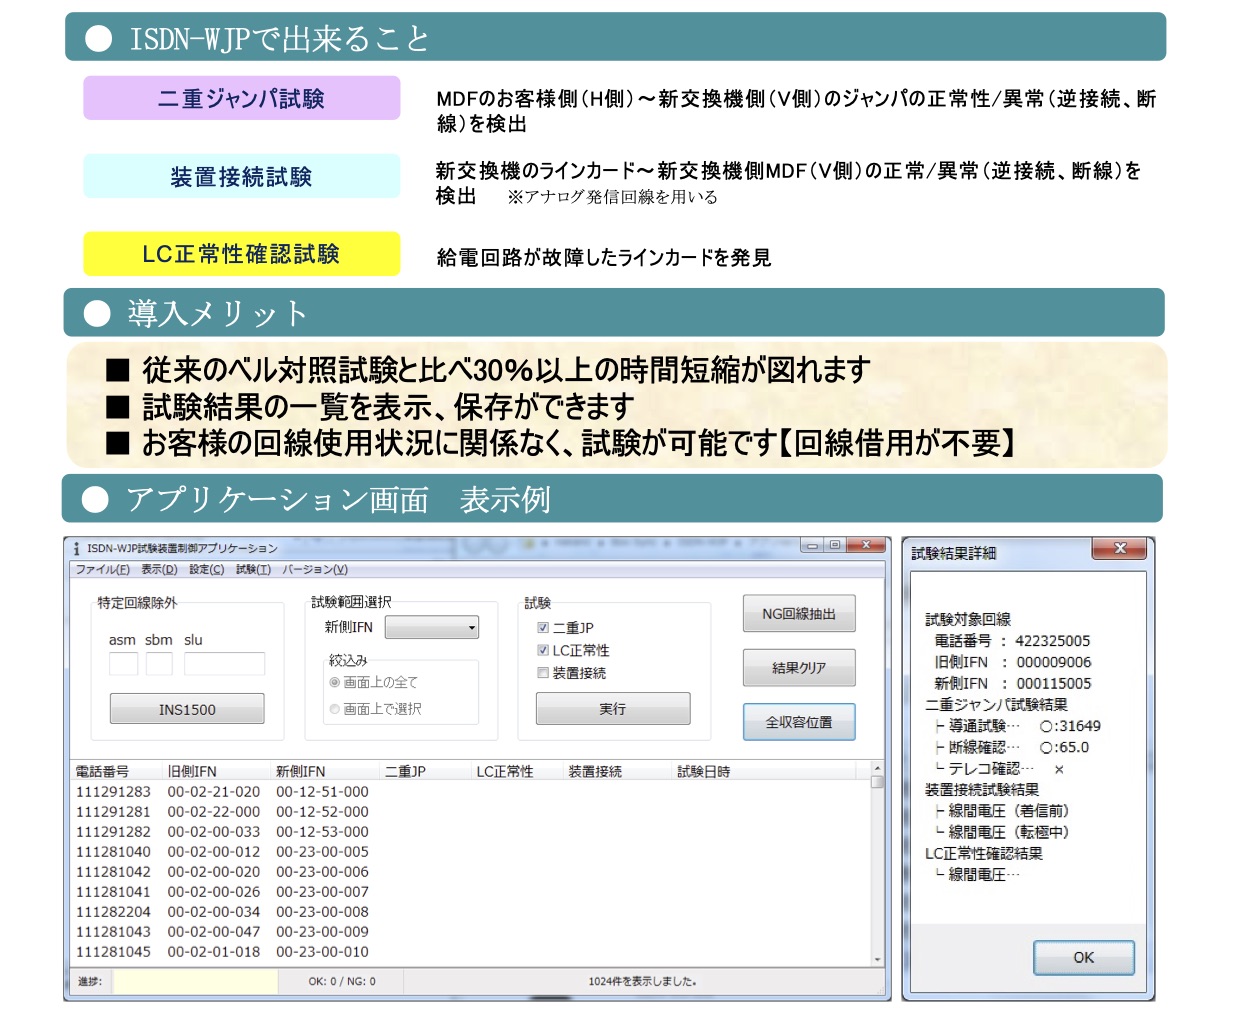Open the ファイル(F) menu
Image resolution: width=1236 pixels, height=1029 pixels.
coord(103,569)
